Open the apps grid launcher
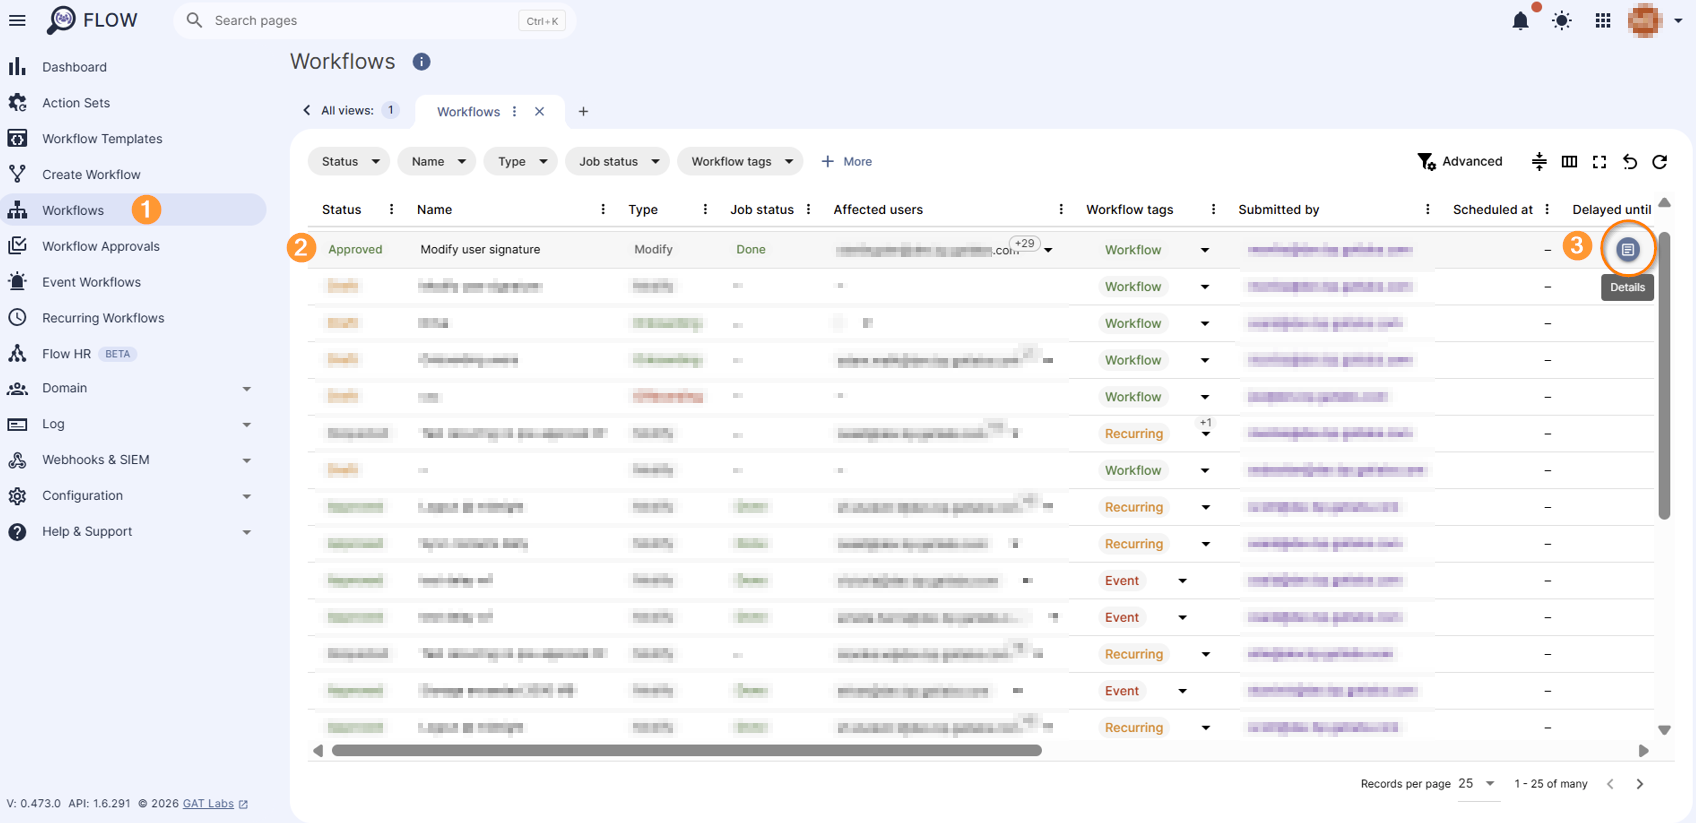This screenshot has width=1696, height=823. click(x=1603, y=20)
